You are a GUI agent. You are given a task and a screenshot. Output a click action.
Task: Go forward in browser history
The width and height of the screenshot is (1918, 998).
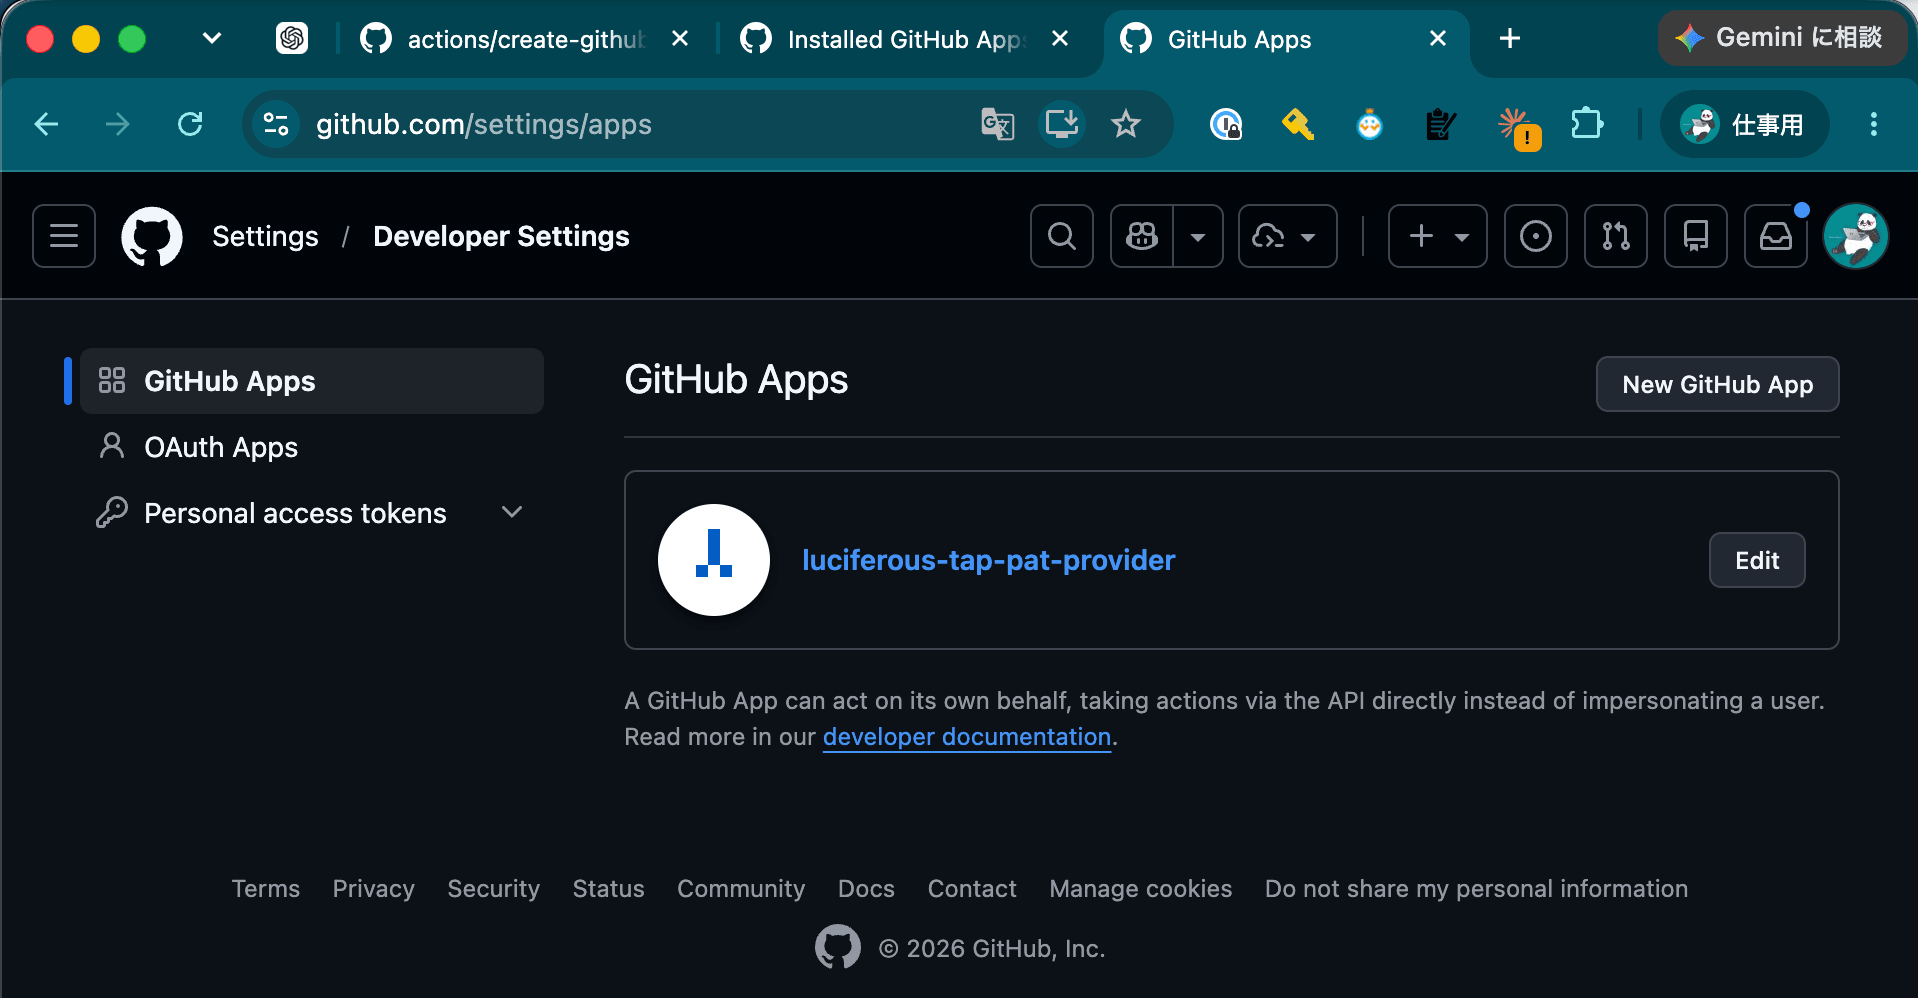click(x=118, y=124)
